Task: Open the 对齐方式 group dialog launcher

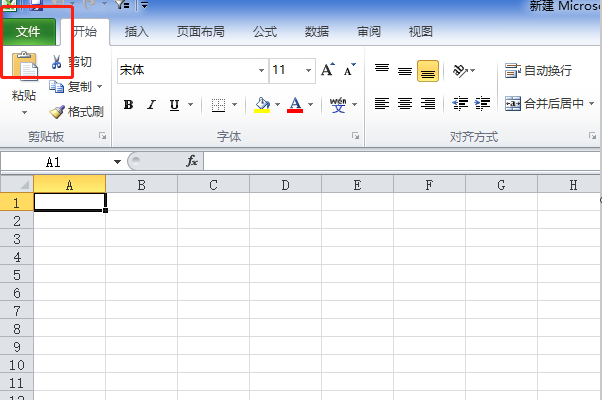Action: coord(592,136)
